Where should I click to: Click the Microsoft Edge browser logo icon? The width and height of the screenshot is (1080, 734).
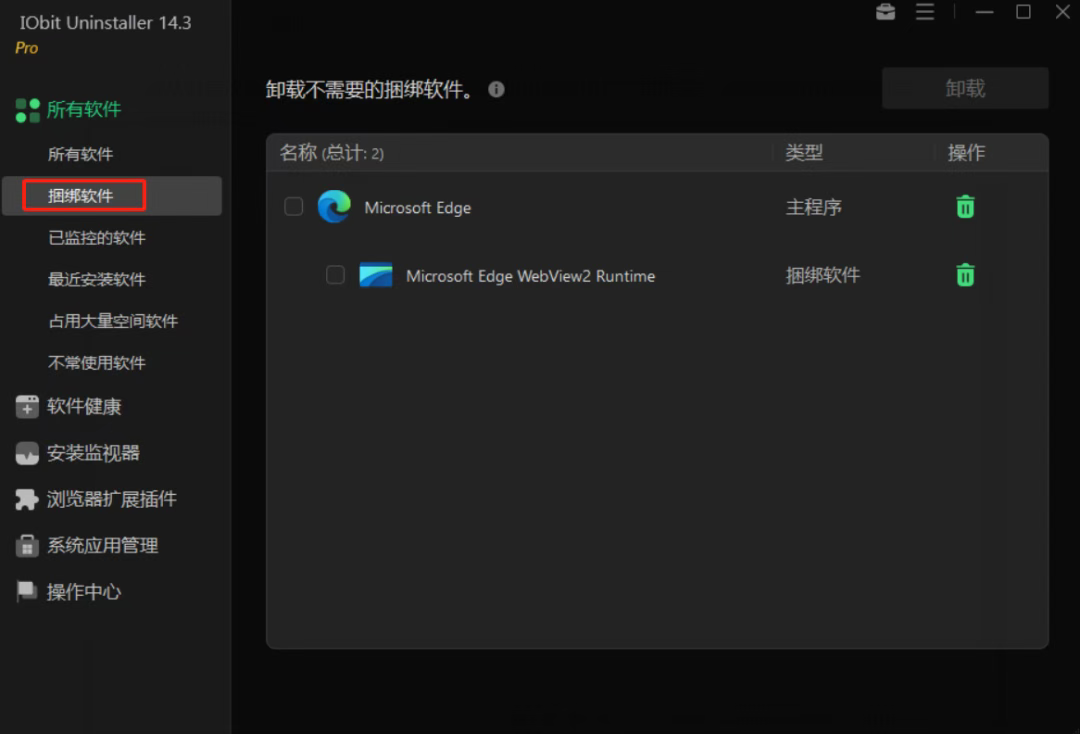pos(334,207)
